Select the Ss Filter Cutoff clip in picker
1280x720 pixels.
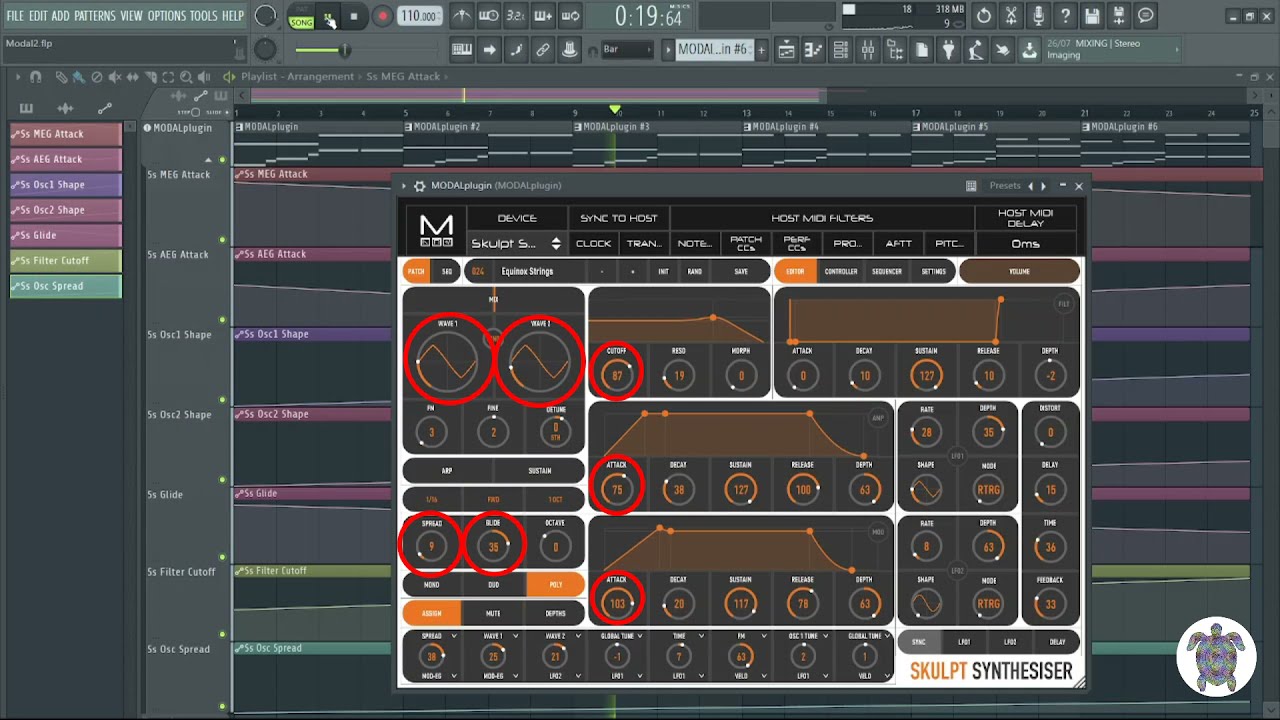pos(66,260)
